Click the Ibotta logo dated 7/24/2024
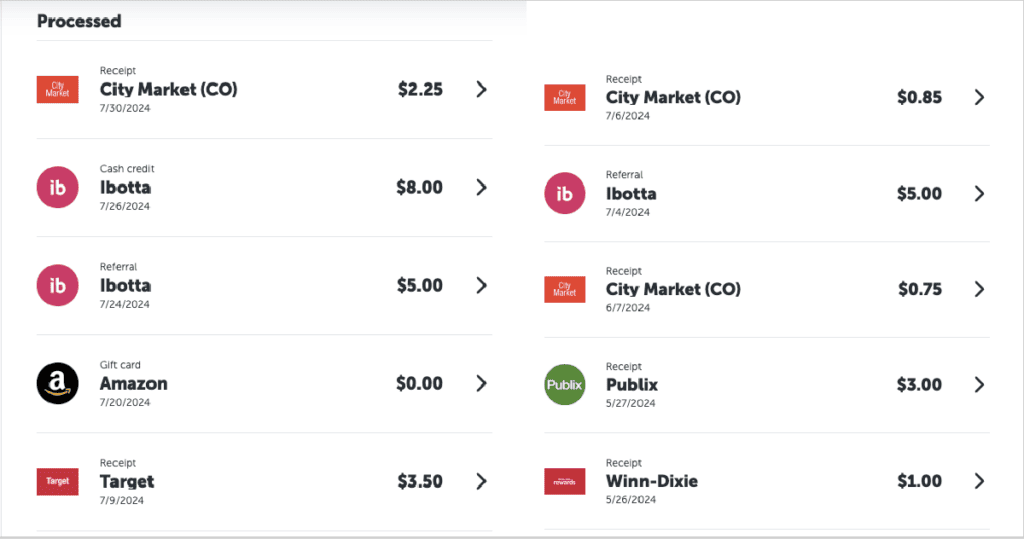1024x539 pixels. click(57, 285)
